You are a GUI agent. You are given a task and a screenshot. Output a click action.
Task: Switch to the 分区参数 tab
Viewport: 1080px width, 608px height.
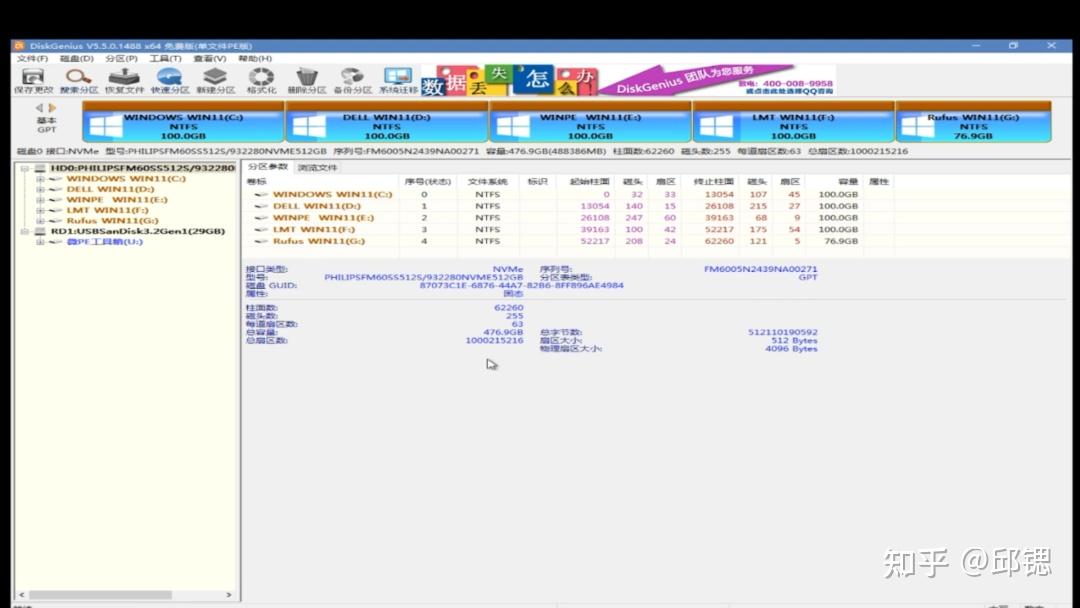click(x=267, y=167)
